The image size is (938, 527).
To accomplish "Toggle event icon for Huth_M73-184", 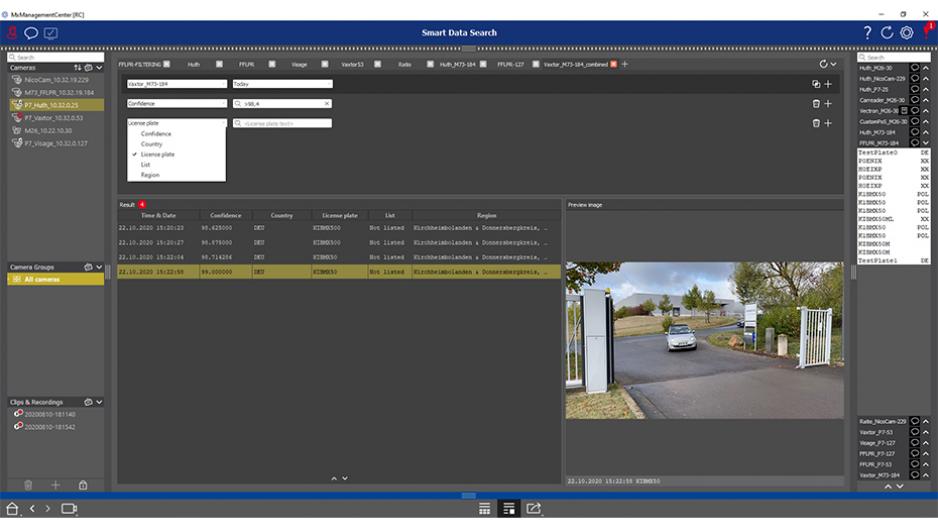I will [915, 132].
